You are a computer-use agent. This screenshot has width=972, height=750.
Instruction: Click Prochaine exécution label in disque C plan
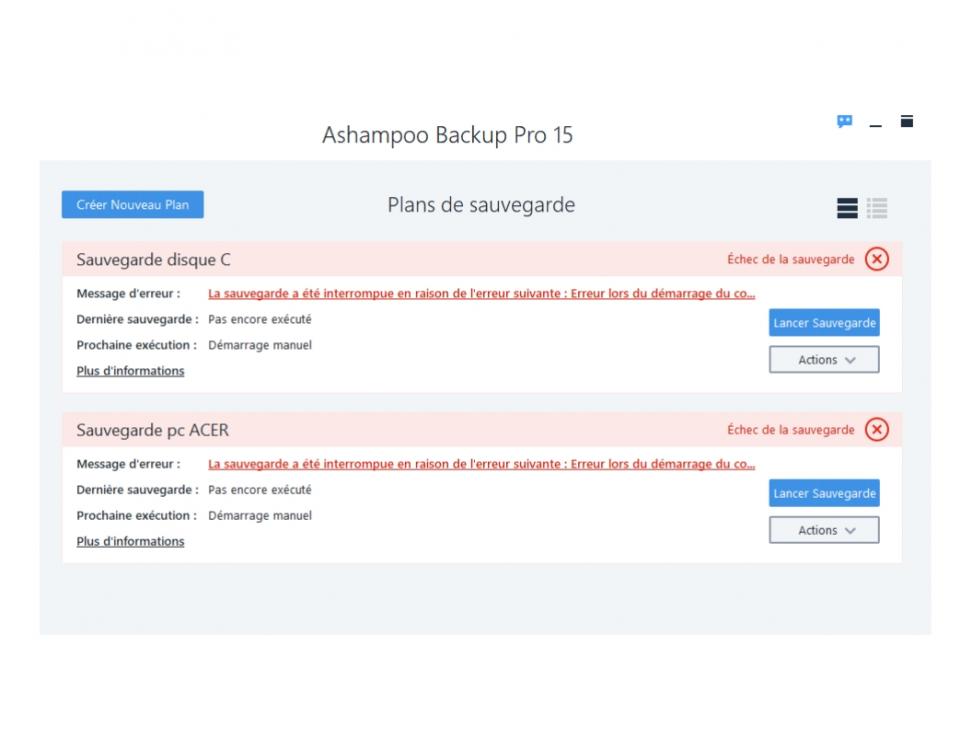pyautogui.click(x=136, y=345)
